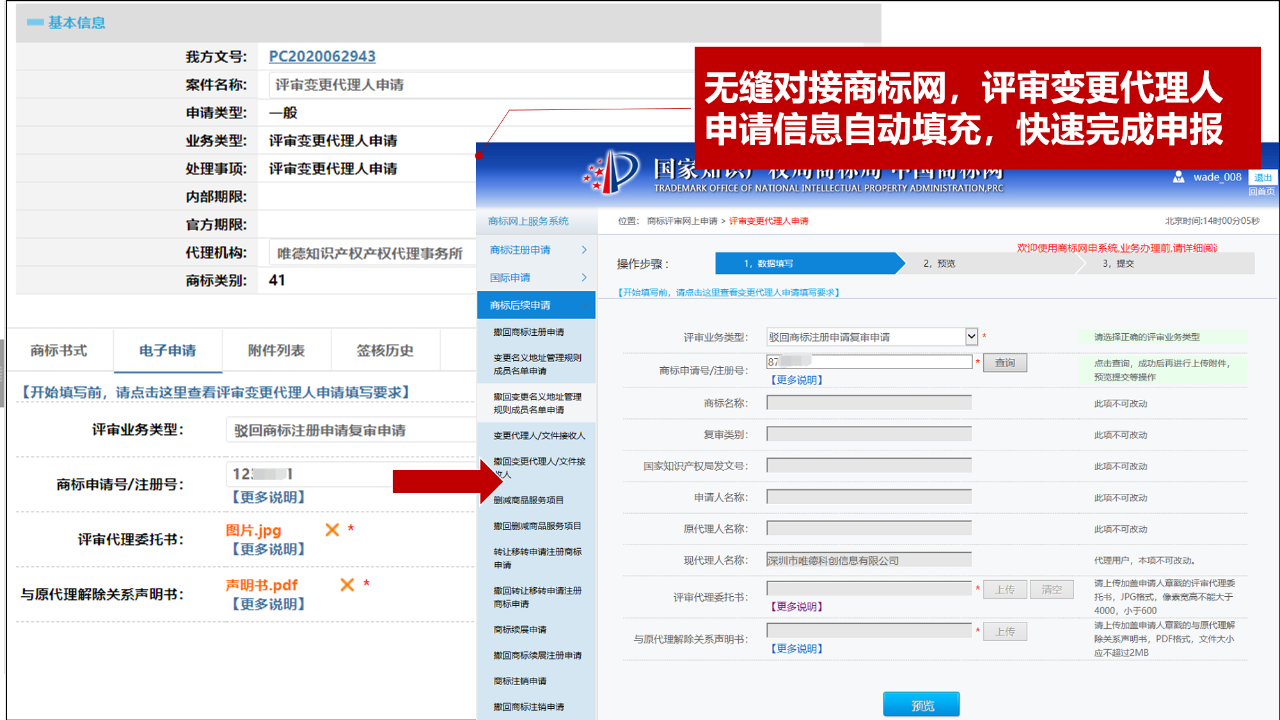The width and height of the screenshot is (1280, 720).
Task: Open 撤回转让移转申请注册商标申请 in the sidebar
Action: (x=536, y=597)
